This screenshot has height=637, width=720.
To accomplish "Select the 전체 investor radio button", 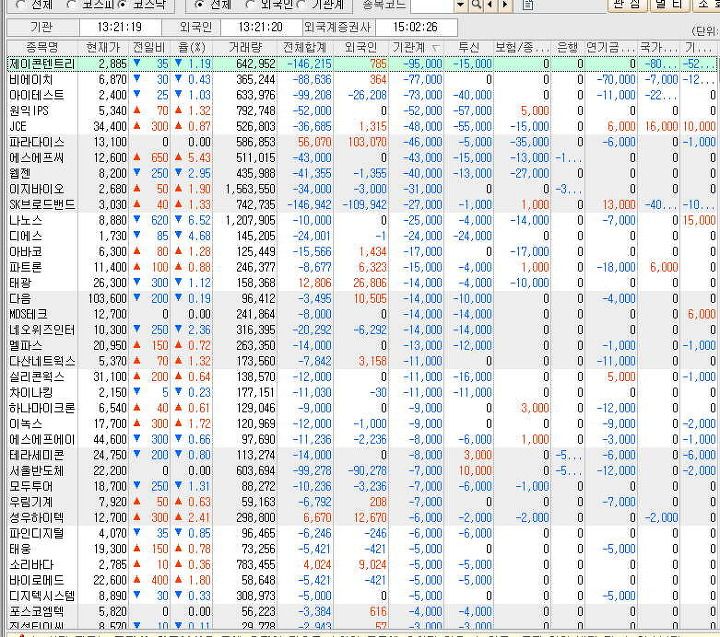I will pos(199,5).
